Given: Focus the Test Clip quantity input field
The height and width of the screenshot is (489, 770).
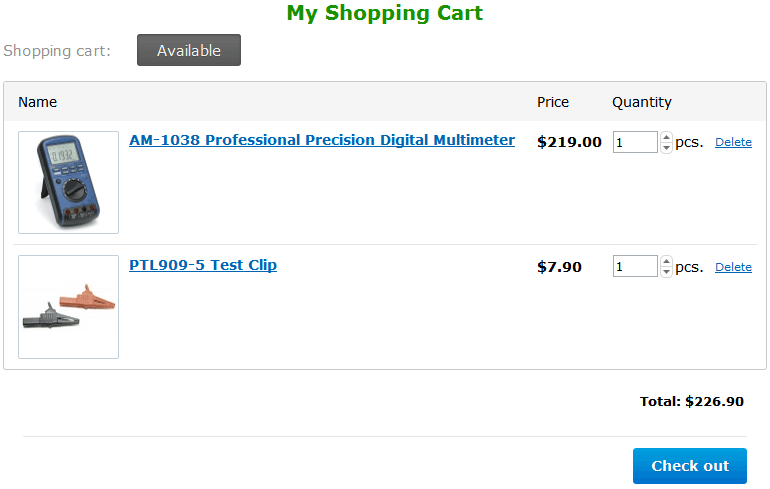Looking at the screenshot, I should 635,267.
